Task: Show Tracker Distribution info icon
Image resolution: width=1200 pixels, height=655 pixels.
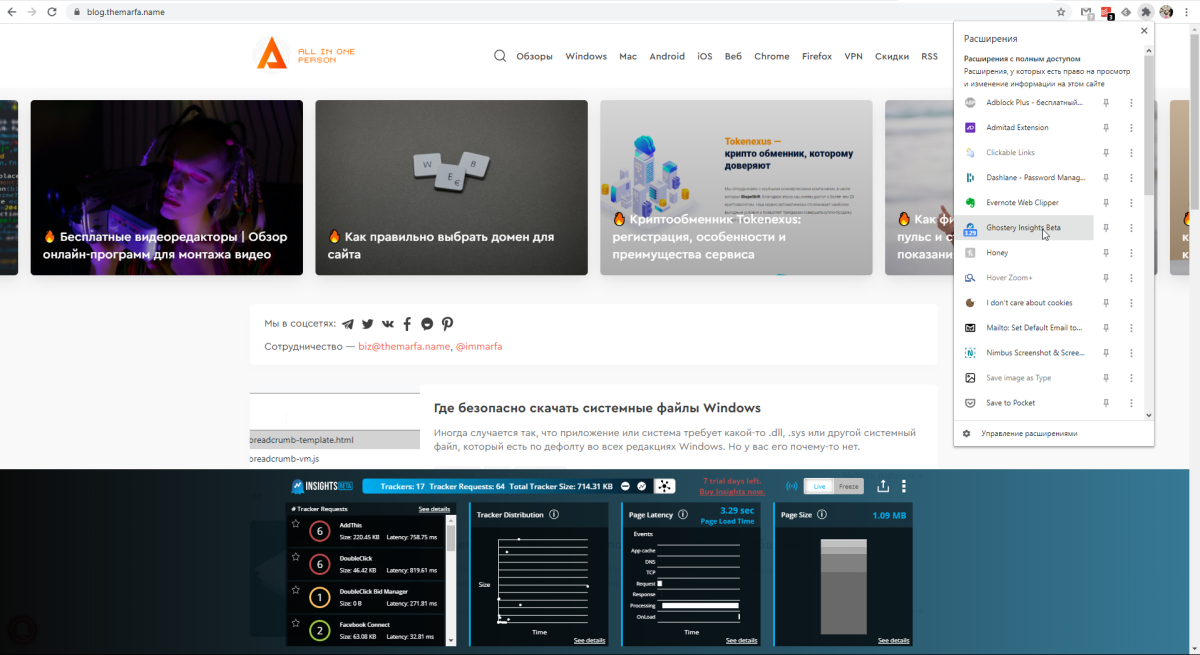Action: 553,514
